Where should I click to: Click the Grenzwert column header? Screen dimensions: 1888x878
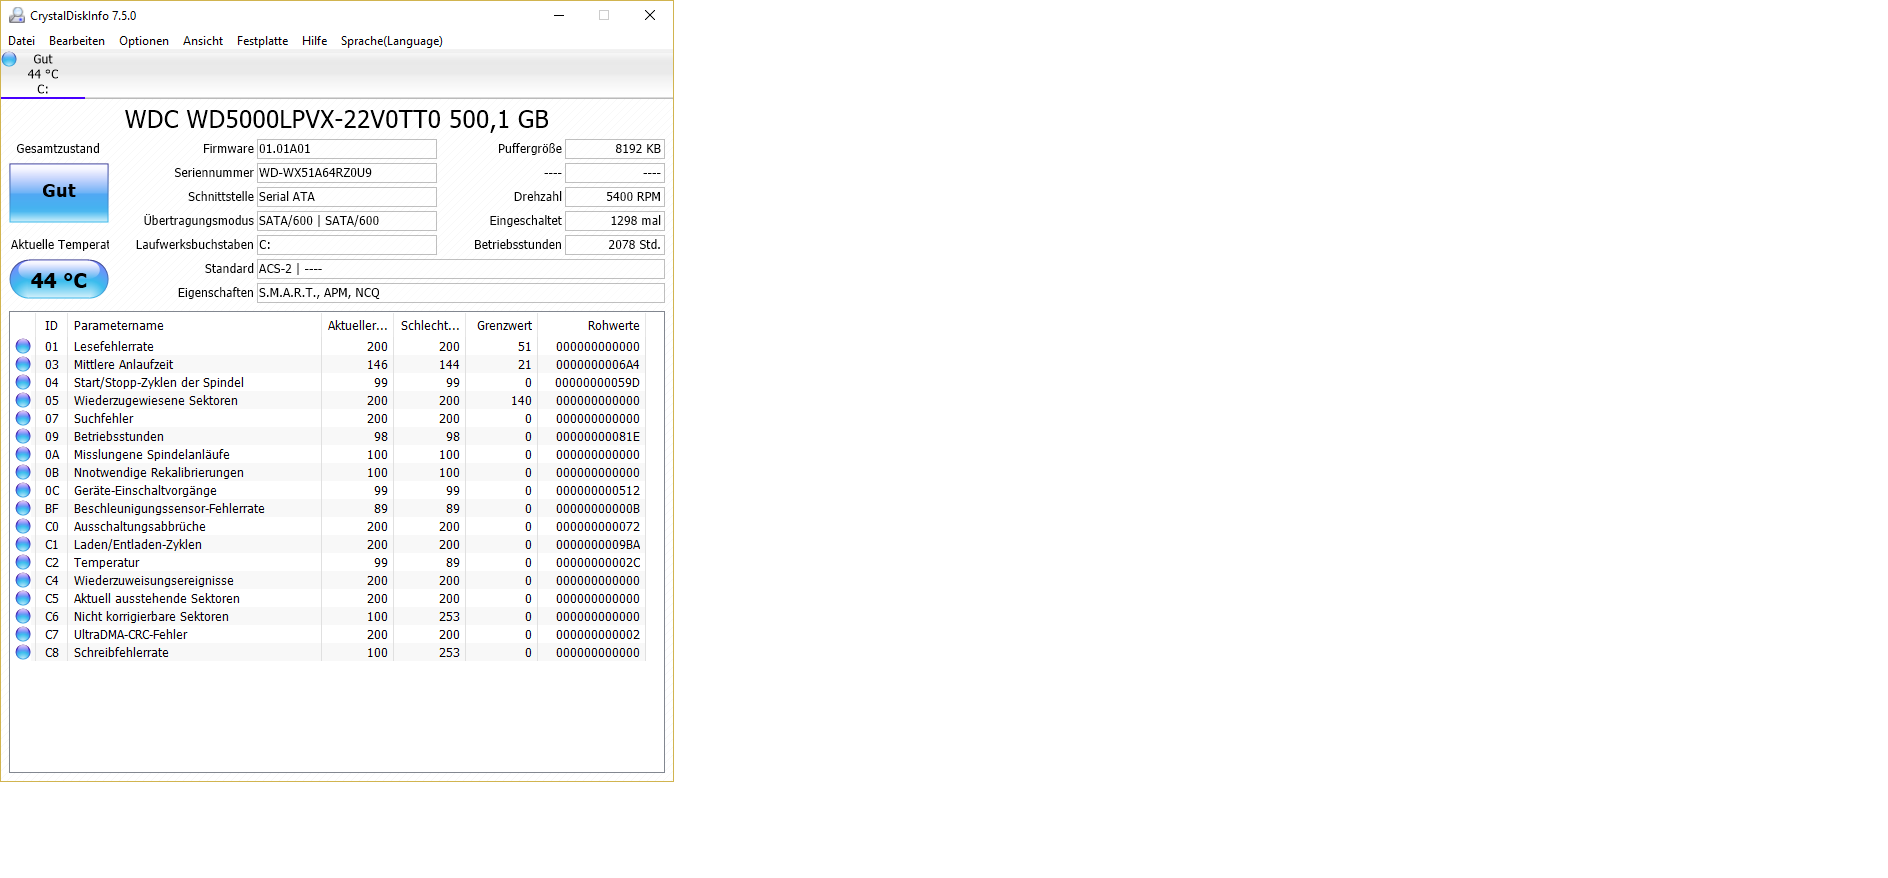pyautogui.click(x=502, y=326)
